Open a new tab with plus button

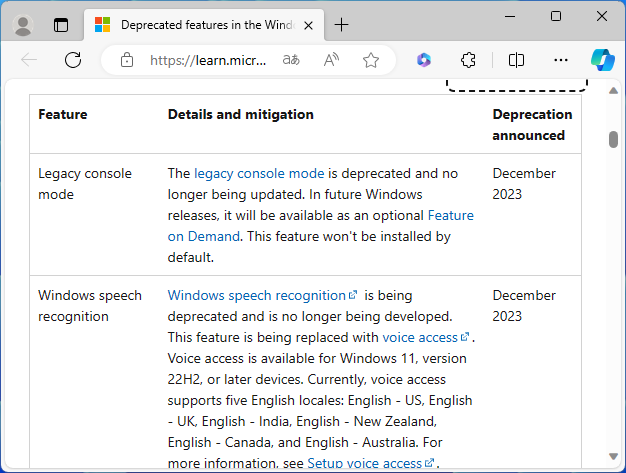[x=342, y=24]
